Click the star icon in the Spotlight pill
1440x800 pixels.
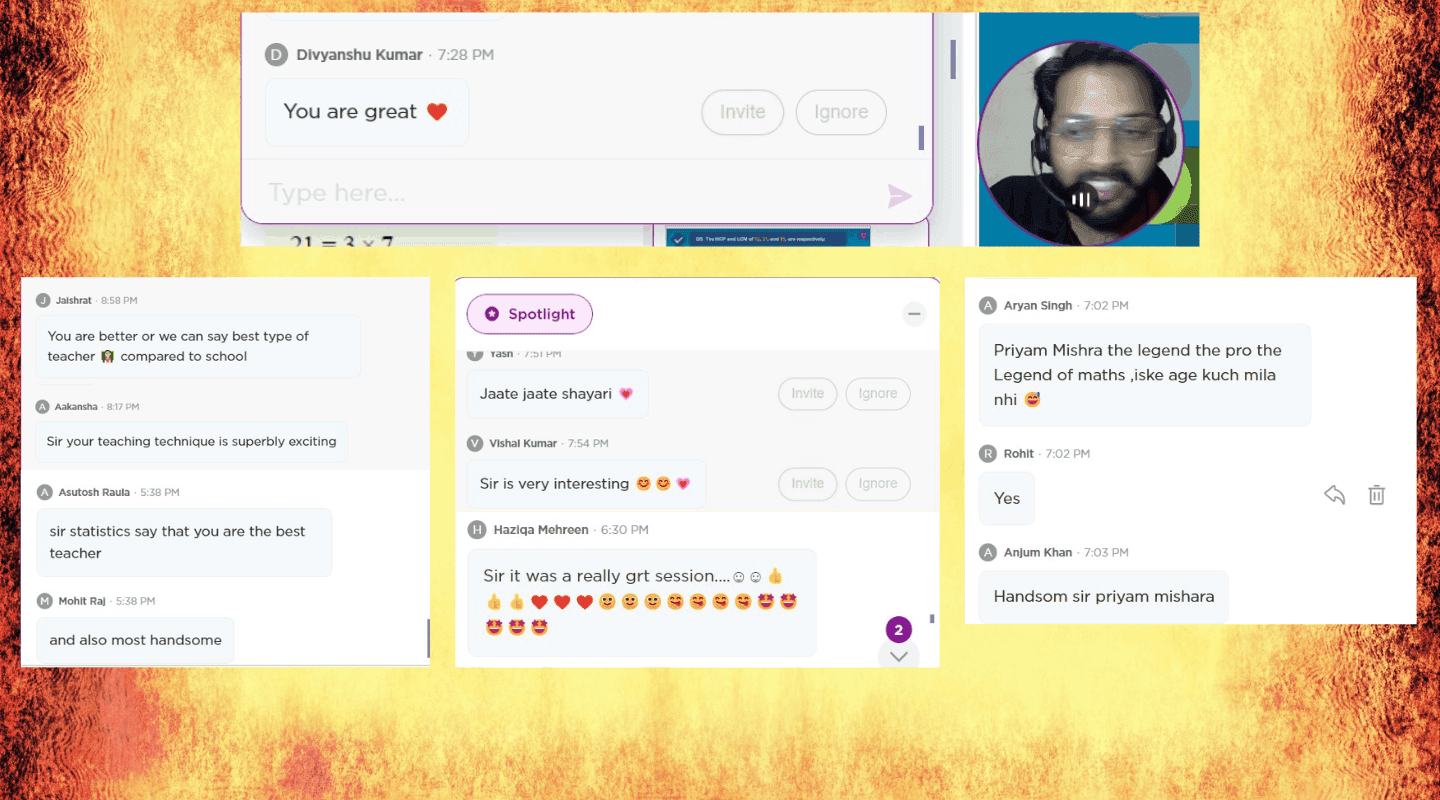pyautogui.click(x=491, y=314)
